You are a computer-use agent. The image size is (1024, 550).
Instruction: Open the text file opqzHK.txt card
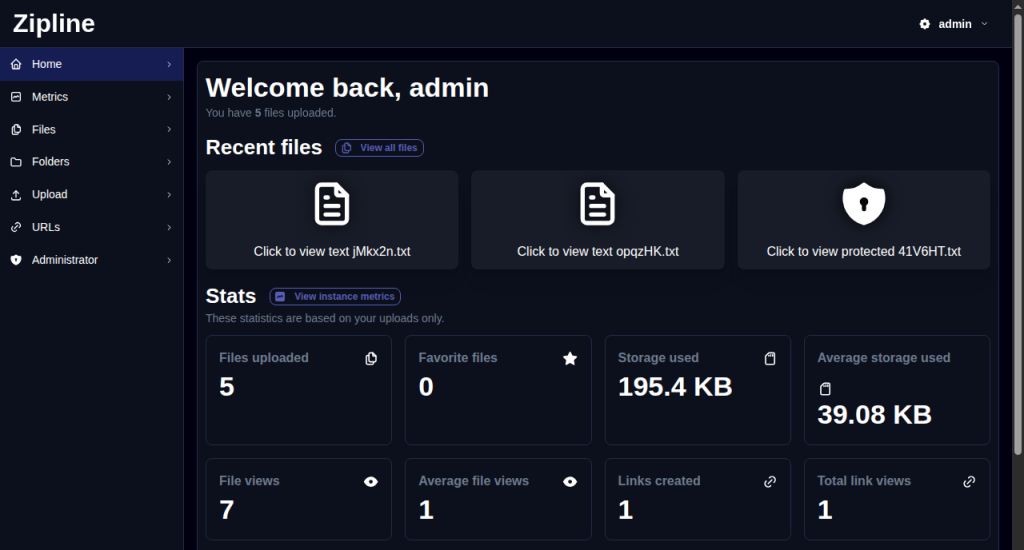point(598,220)
